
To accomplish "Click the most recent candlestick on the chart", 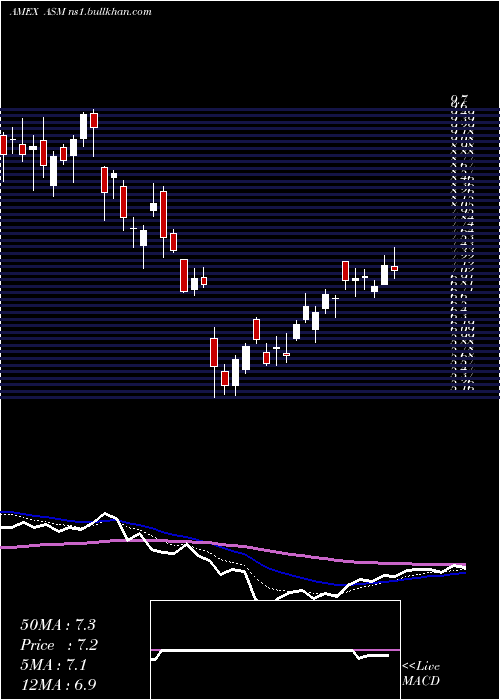I will 394,263.
